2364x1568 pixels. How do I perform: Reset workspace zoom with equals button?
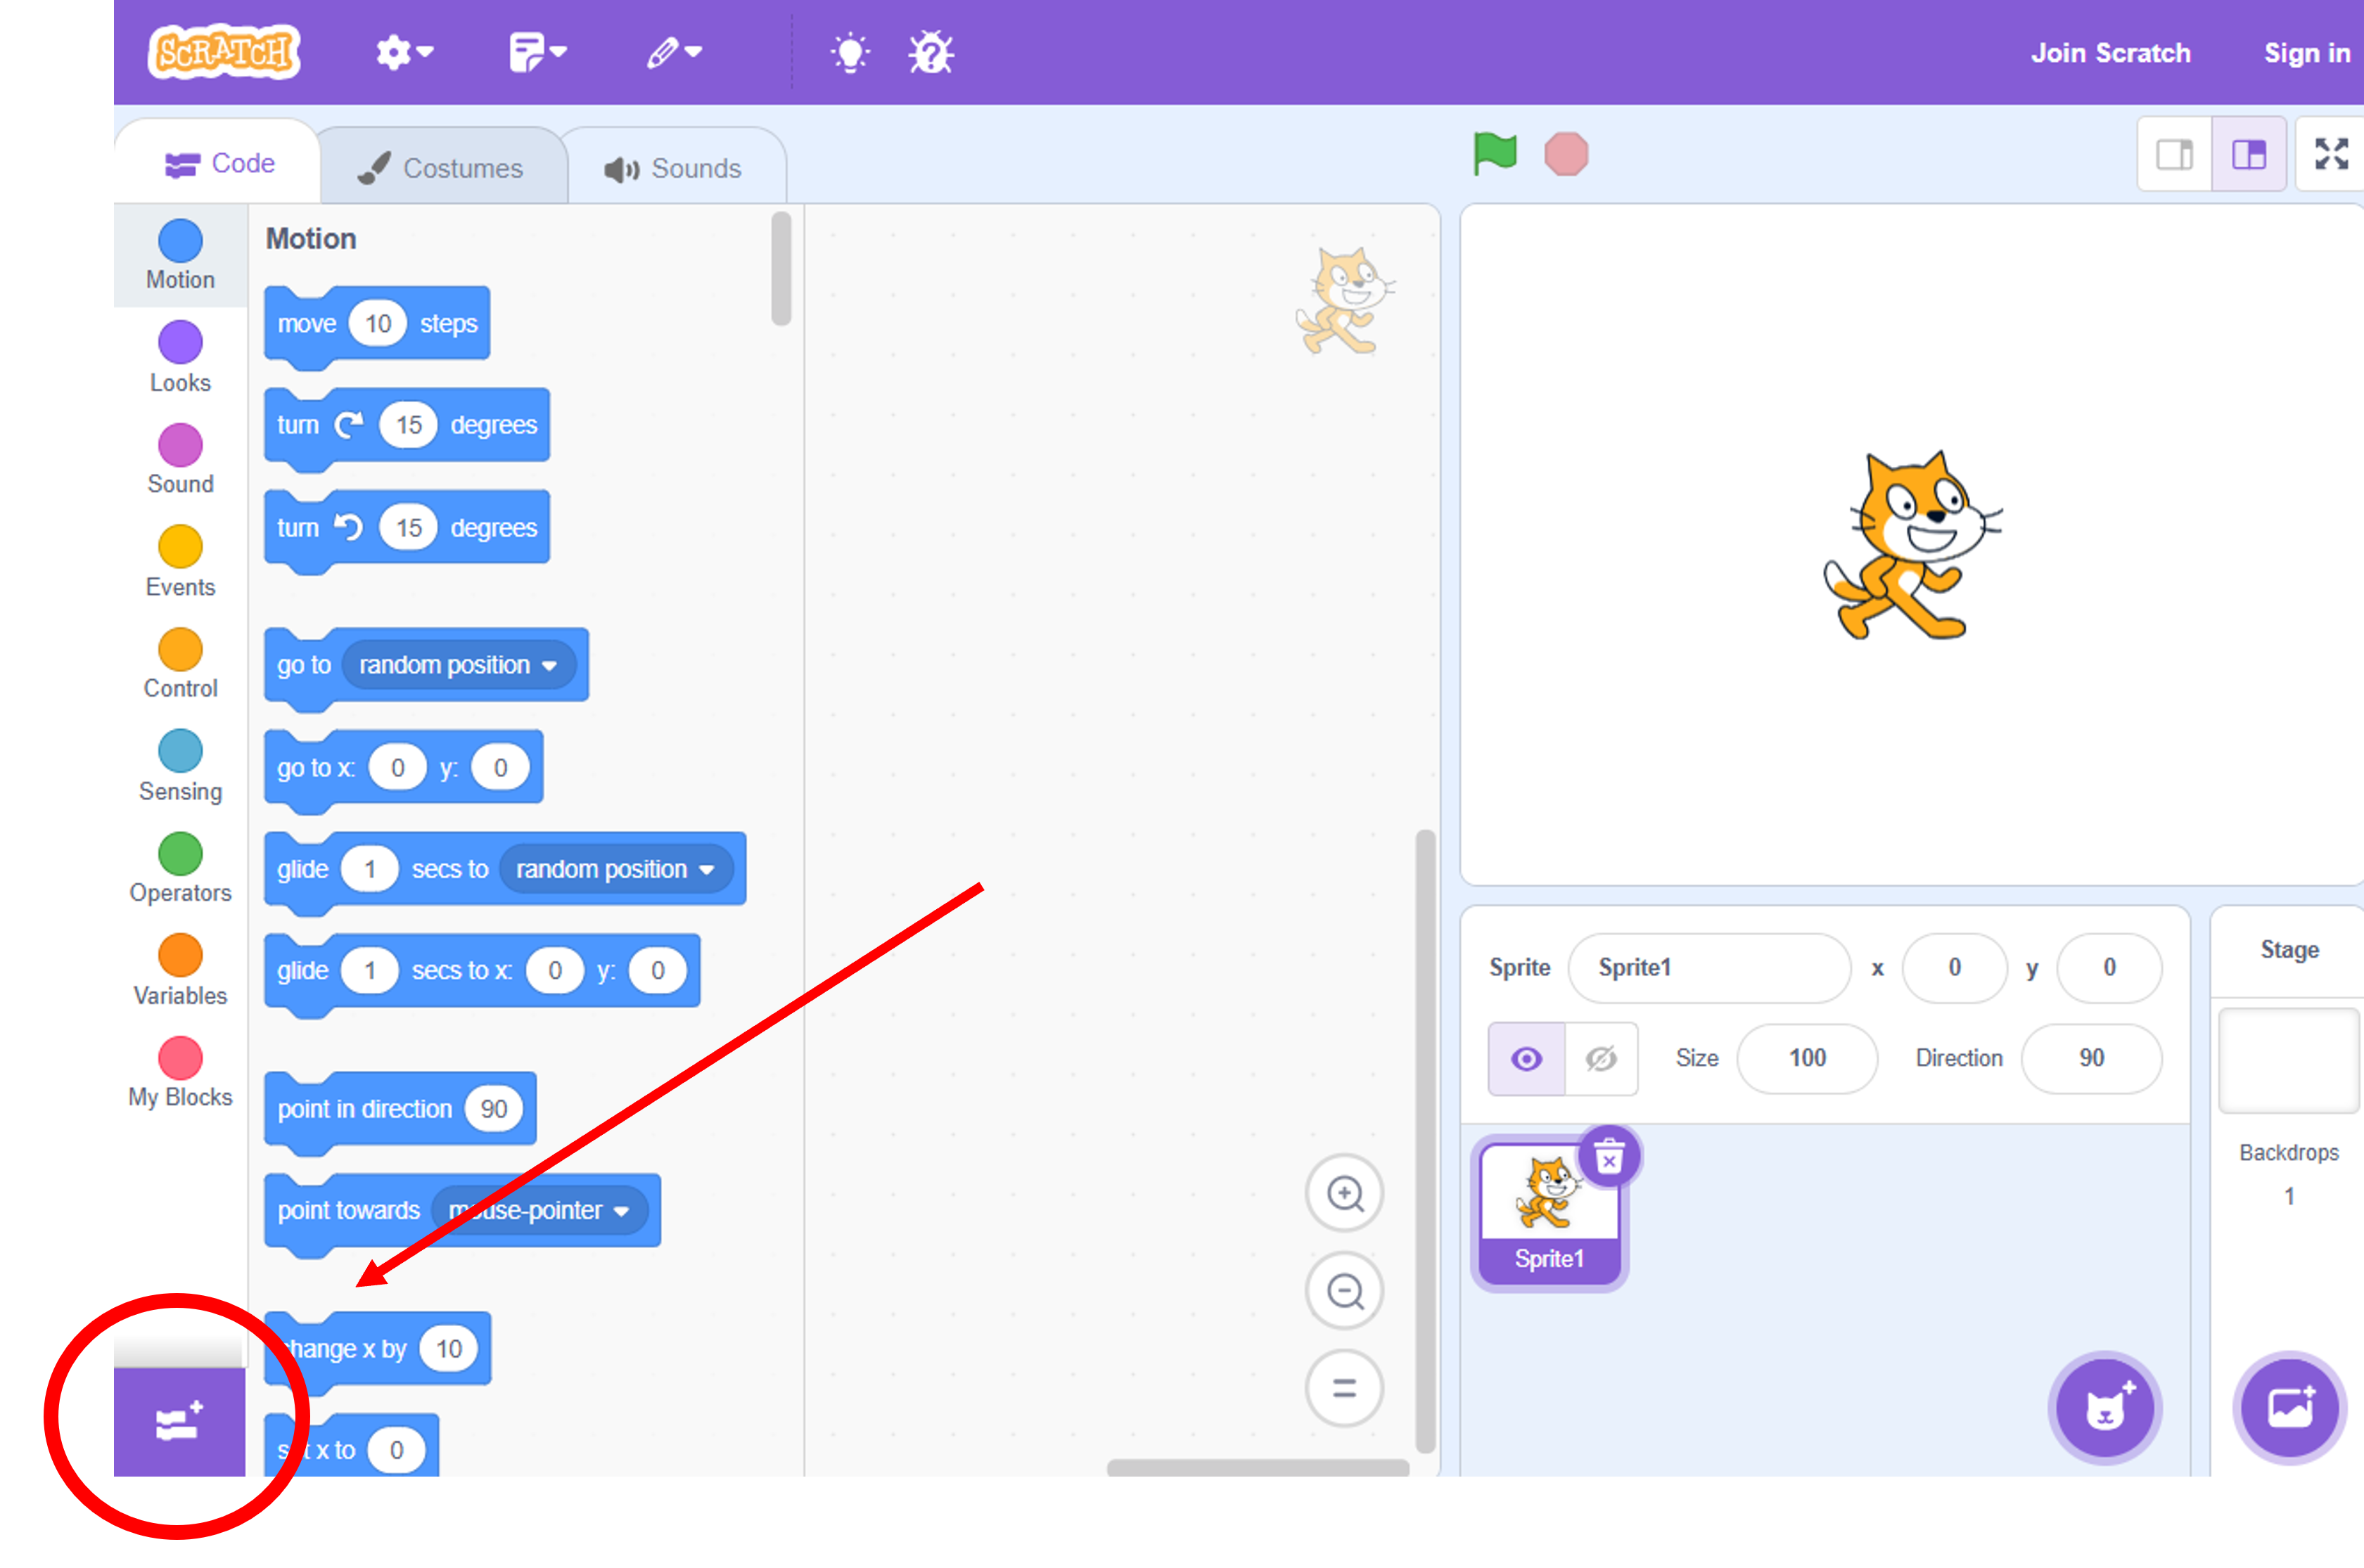(1345, 1388)
